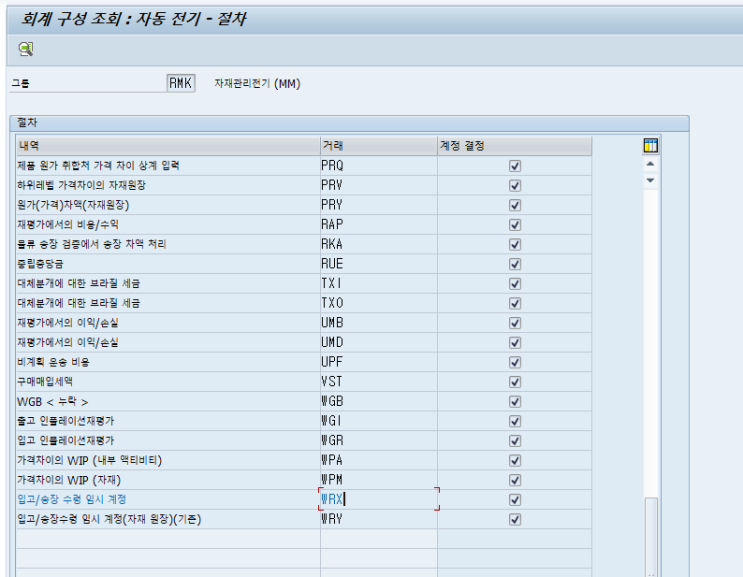Viewport: 743px width, 577px height.
Task: Click description '출고 인플레이션재평가'
Action: tap(65, 421)
